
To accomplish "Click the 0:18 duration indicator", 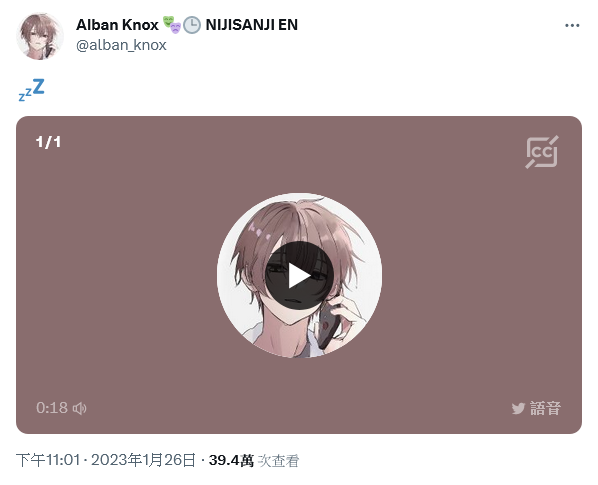I will pos(52,408).
